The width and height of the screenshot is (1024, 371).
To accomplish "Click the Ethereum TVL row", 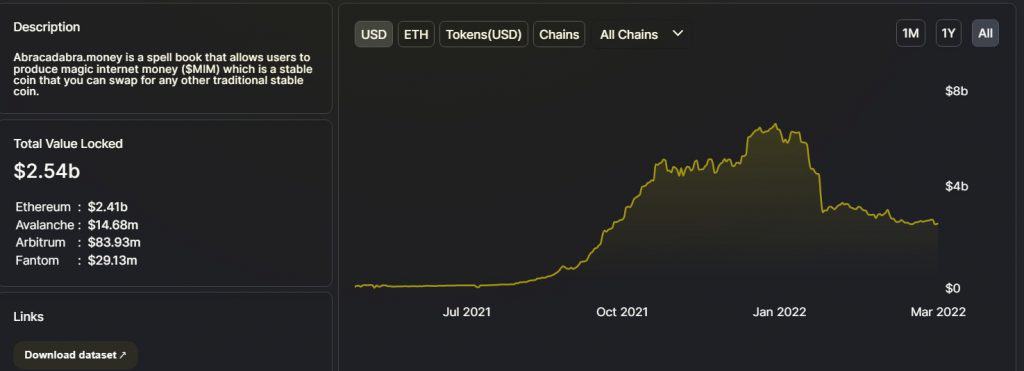I will pyautogui.click(x=72, y=207).
